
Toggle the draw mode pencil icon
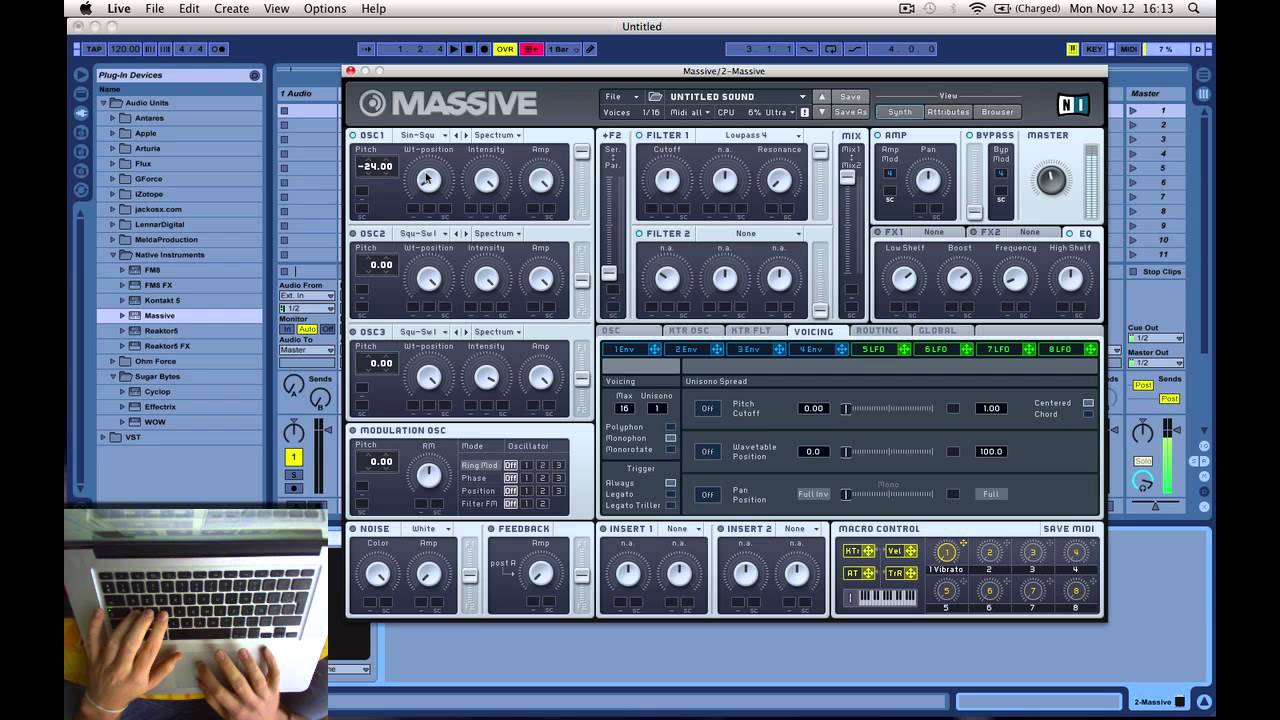pyautogui.click(x=590, y=49)
